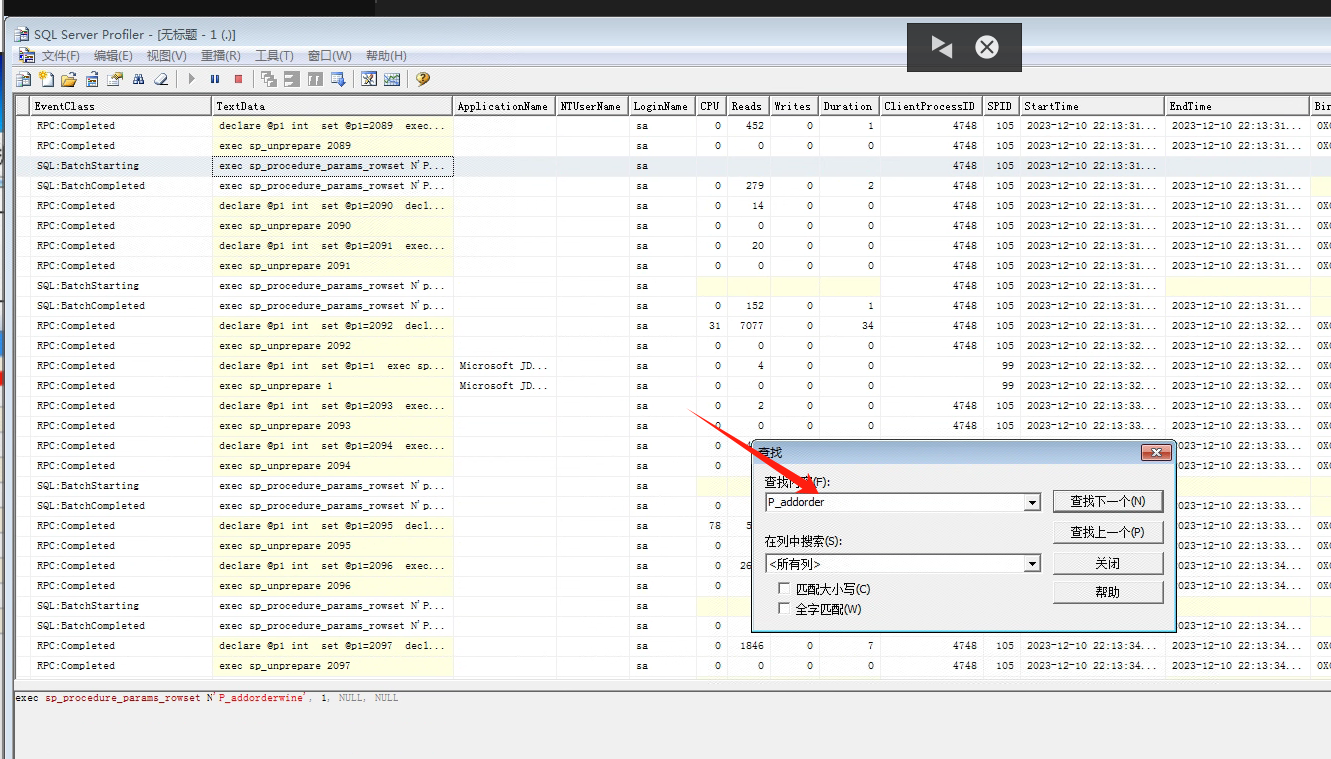This screenshot has width=1331, height=759.
Task: Open the 工具(T) menu
Action: [x=274, y=56]
